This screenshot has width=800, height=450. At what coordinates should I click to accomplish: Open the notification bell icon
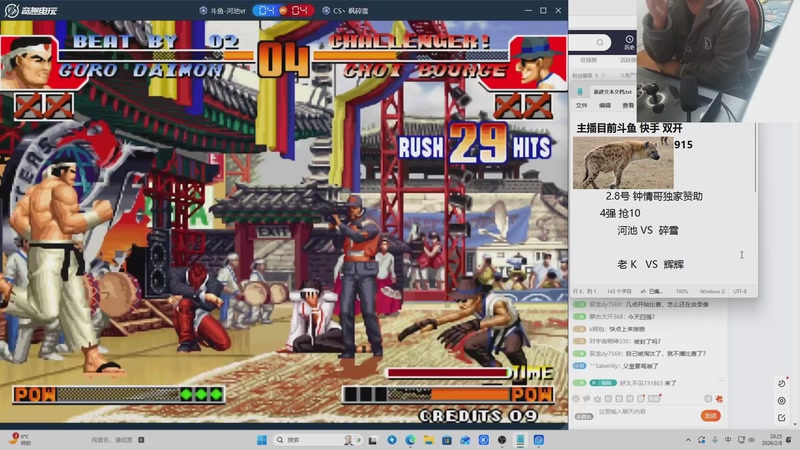pos(789,440)
